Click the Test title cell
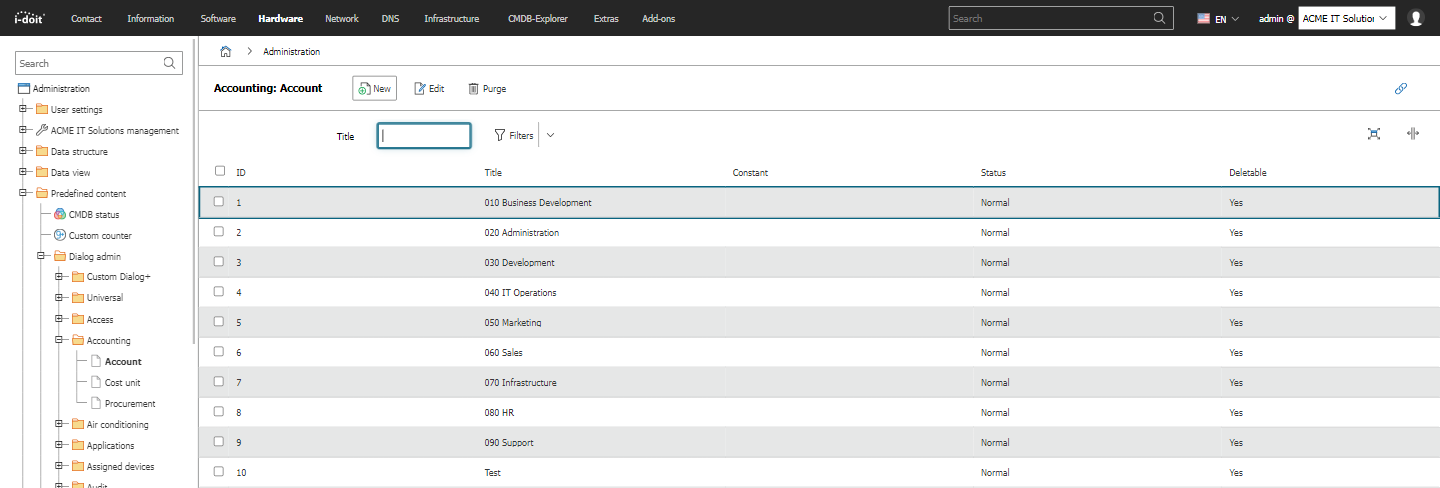Image resolution: width=1440 pixels, height=488 pixels. 492,472
